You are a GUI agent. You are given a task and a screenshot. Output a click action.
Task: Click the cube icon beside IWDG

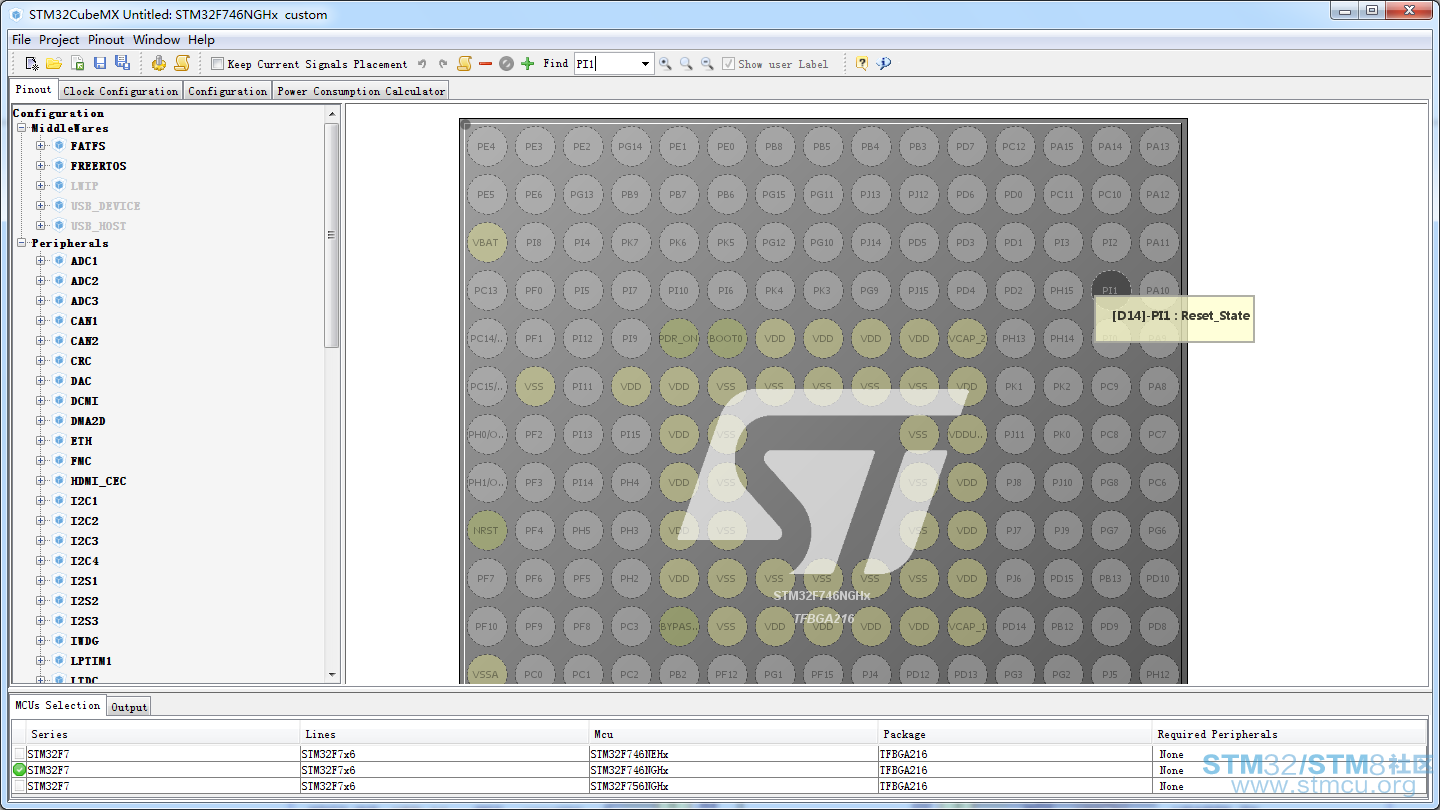point(59,641)
